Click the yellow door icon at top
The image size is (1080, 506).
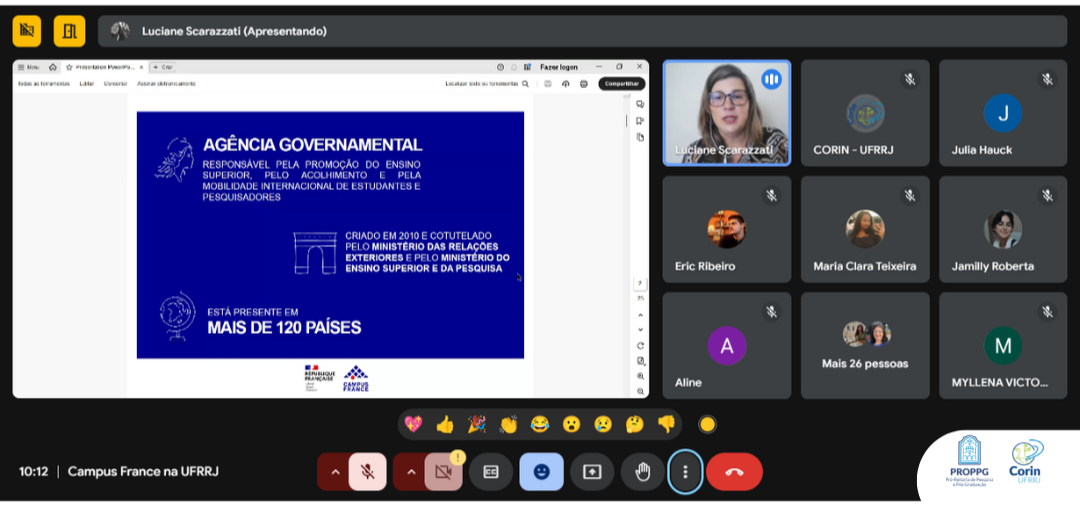[69, 31]
